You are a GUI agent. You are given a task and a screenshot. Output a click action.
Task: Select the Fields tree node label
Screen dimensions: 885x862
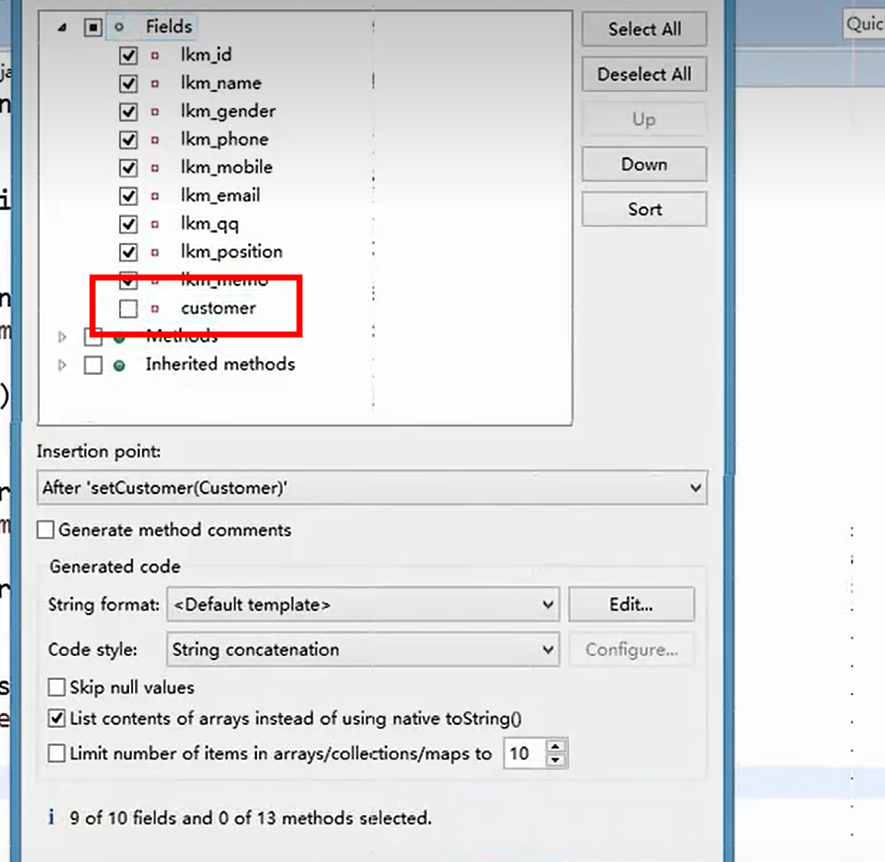(x=169, y=27)
